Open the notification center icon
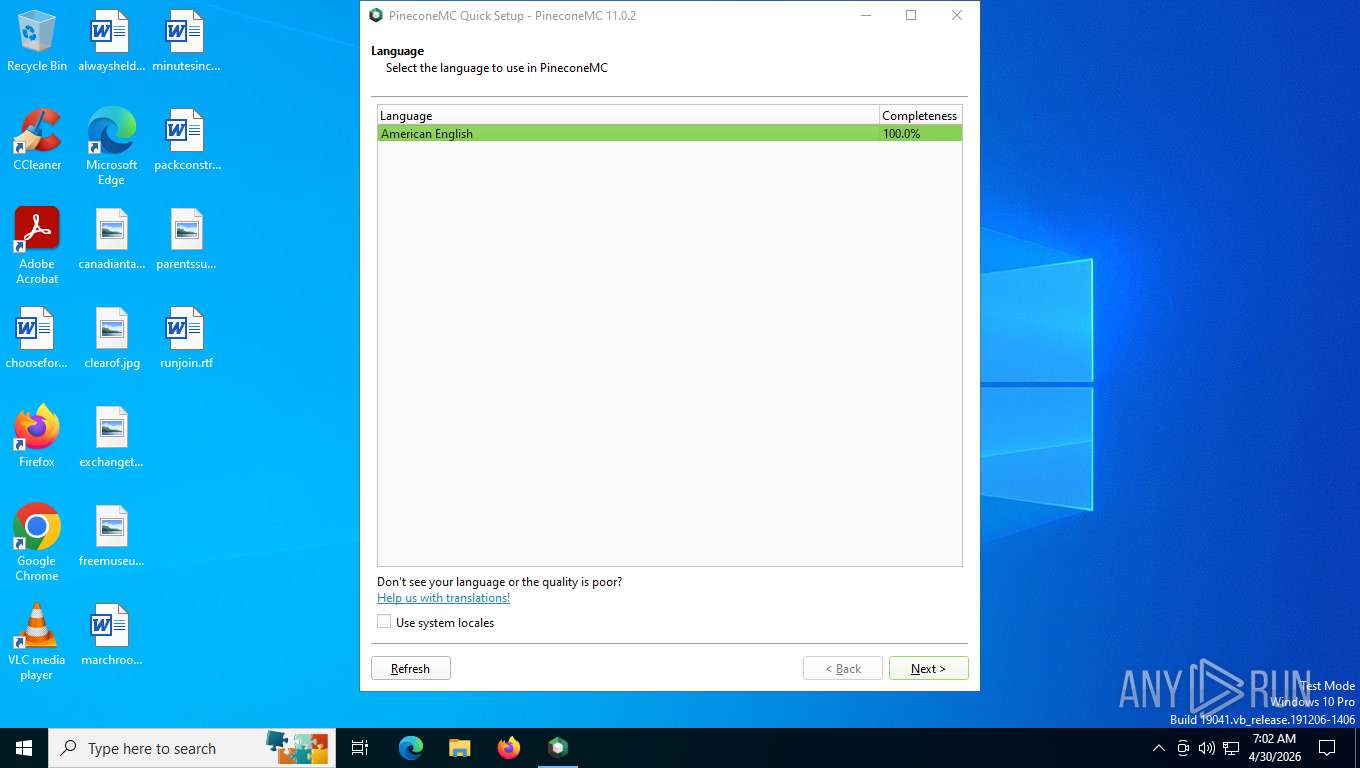Viewport: 1360px width, 768px height. (1327, 747)
